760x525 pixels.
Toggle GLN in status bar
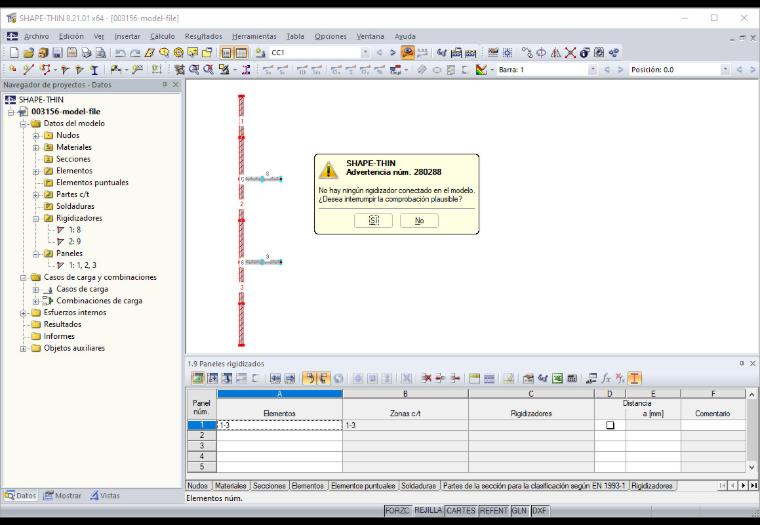(x=520, y=510)
